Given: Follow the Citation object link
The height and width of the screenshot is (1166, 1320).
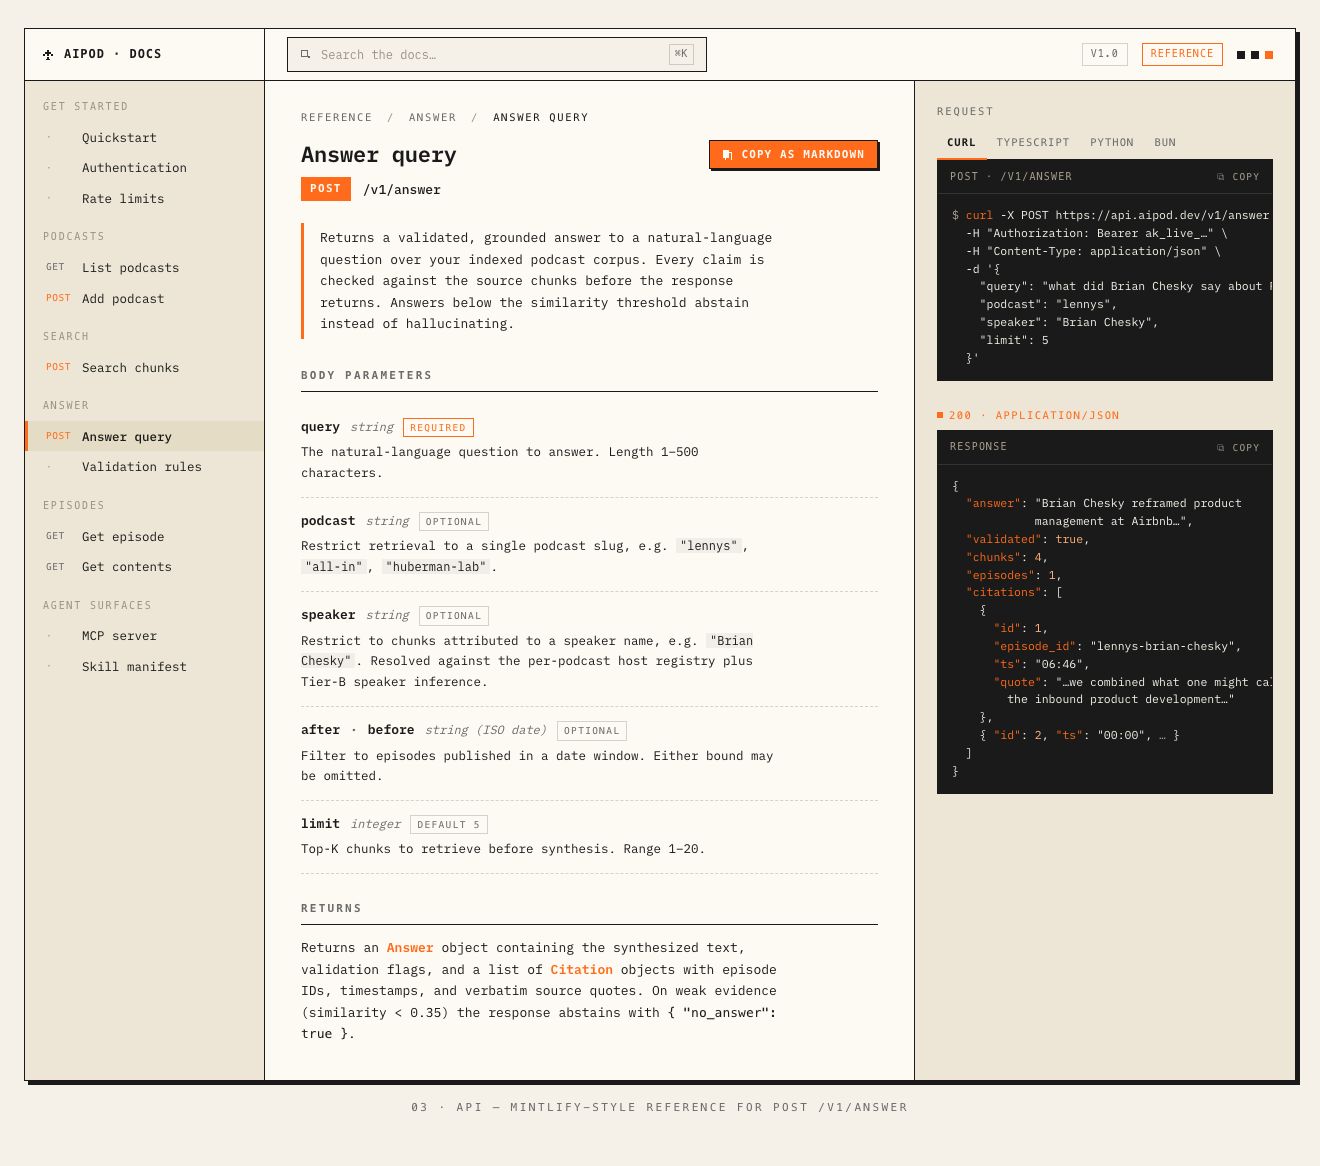Looking at the screenshot, I should click(581, 970).
